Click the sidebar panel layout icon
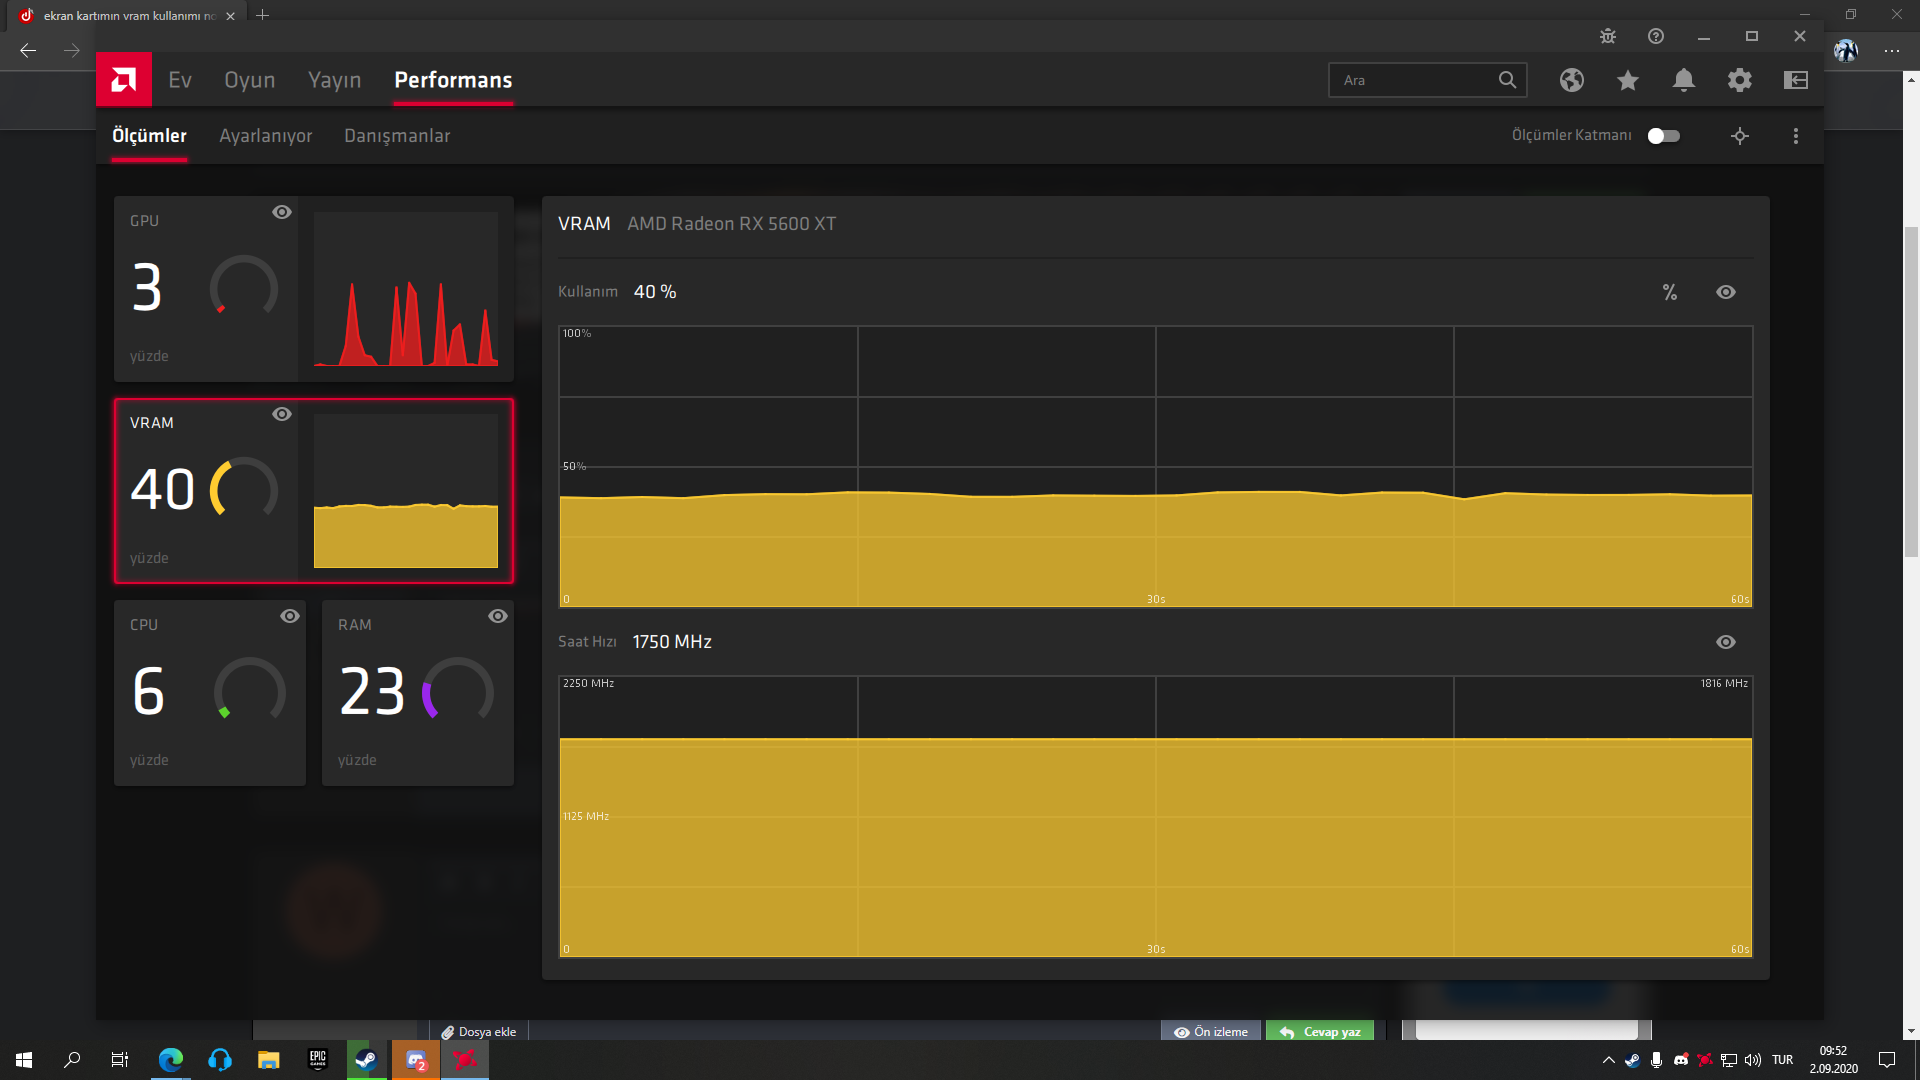This screenshot has width=1920, height=1080. 1796,80
